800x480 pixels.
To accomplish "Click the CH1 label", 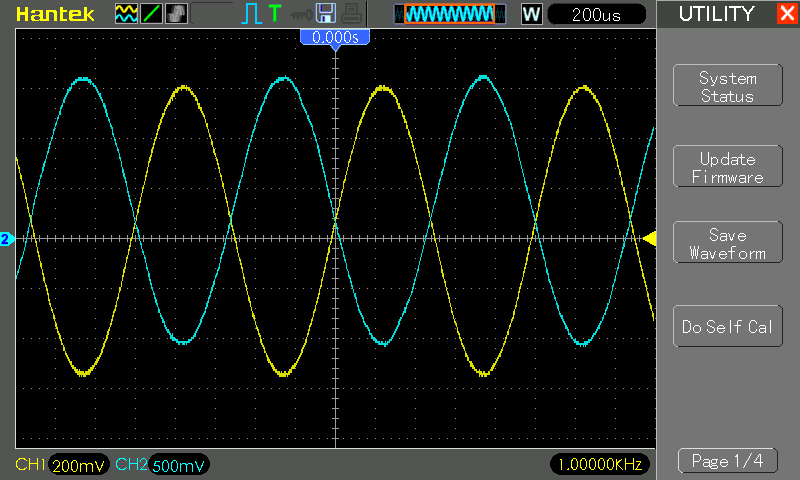I will (30, 464).
